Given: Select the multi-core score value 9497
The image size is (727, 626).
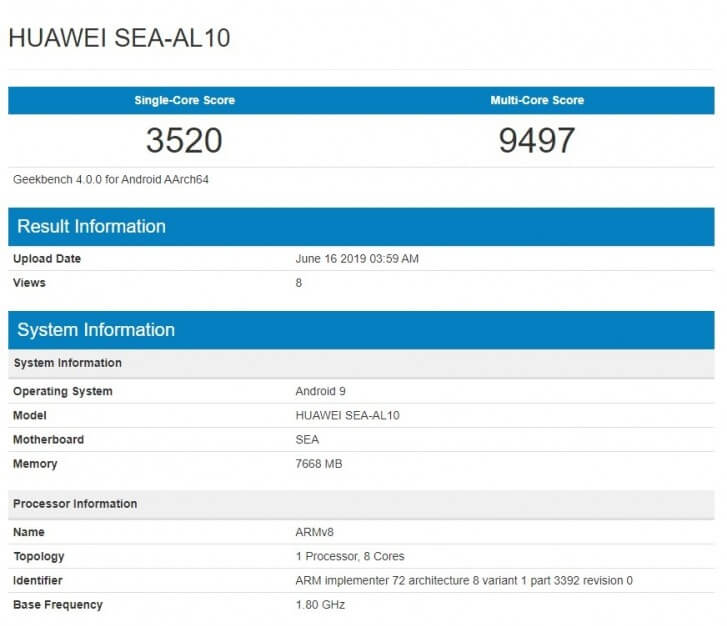Looking at the screenshot, I should pos(537,140).
